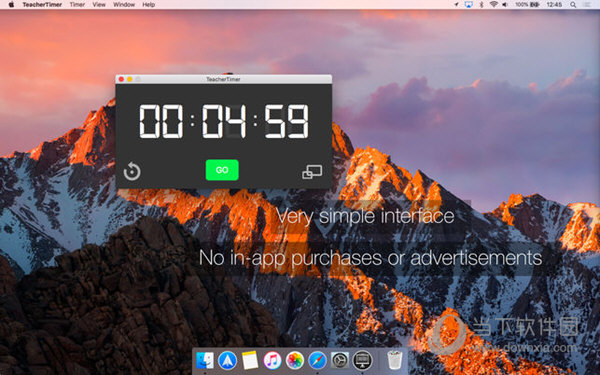Open the Trash in the Dock
The width and height of the screenshot is (600, 375).
[395, 360]
